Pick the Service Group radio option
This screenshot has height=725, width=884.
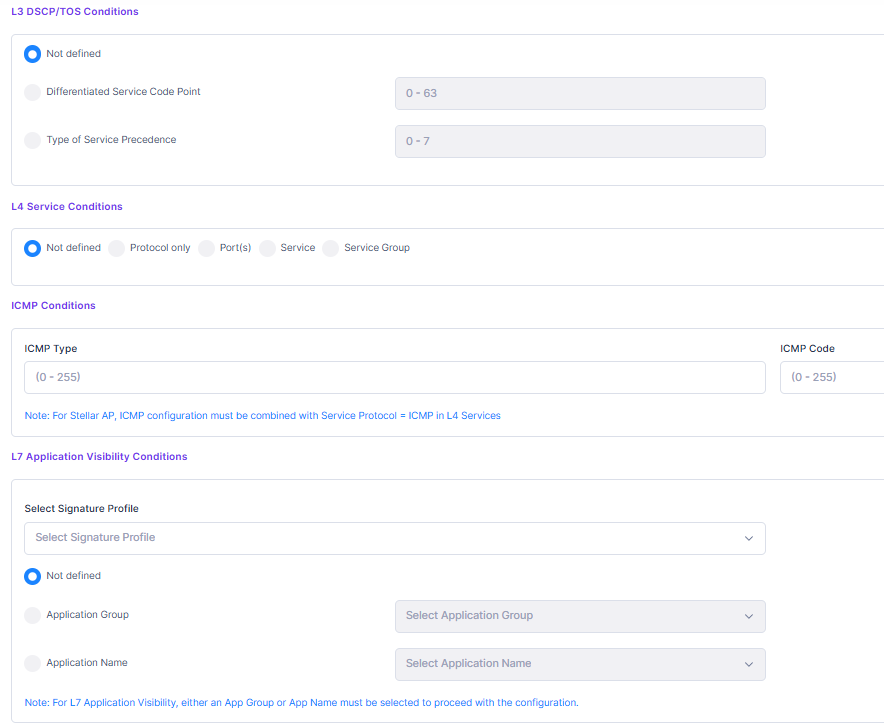[x=331, y=248]
